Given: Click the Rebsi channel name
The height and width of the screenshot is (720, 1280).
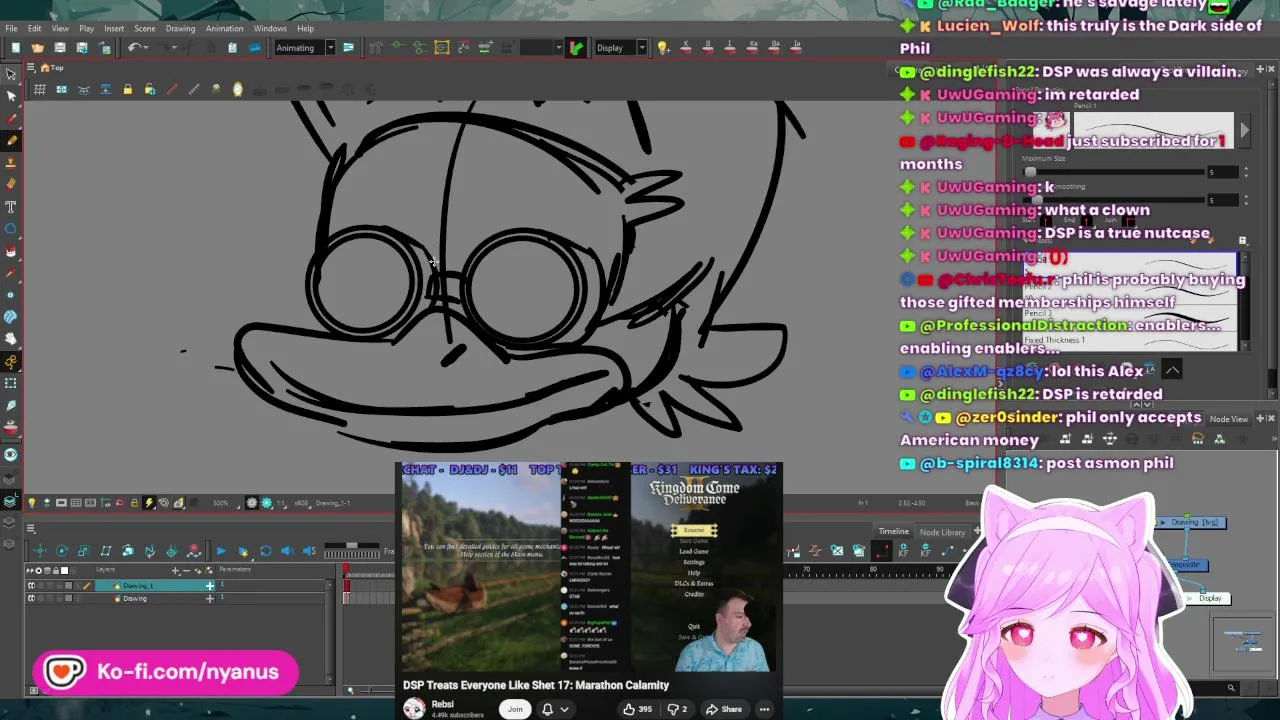Looking at the screenshot, I should pyautogui.click(x=442, y=704).
